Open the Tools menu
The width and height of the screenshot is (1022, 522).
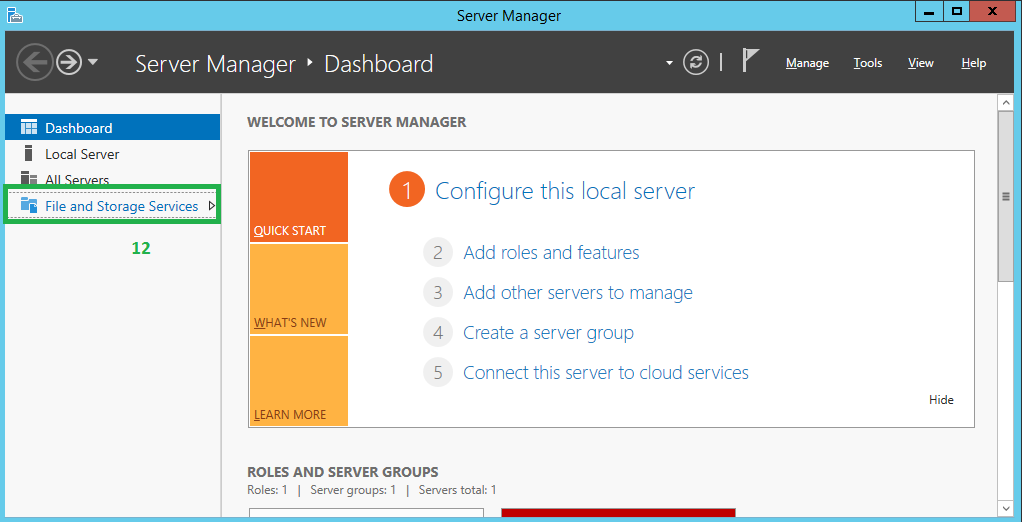coord(867,63)
